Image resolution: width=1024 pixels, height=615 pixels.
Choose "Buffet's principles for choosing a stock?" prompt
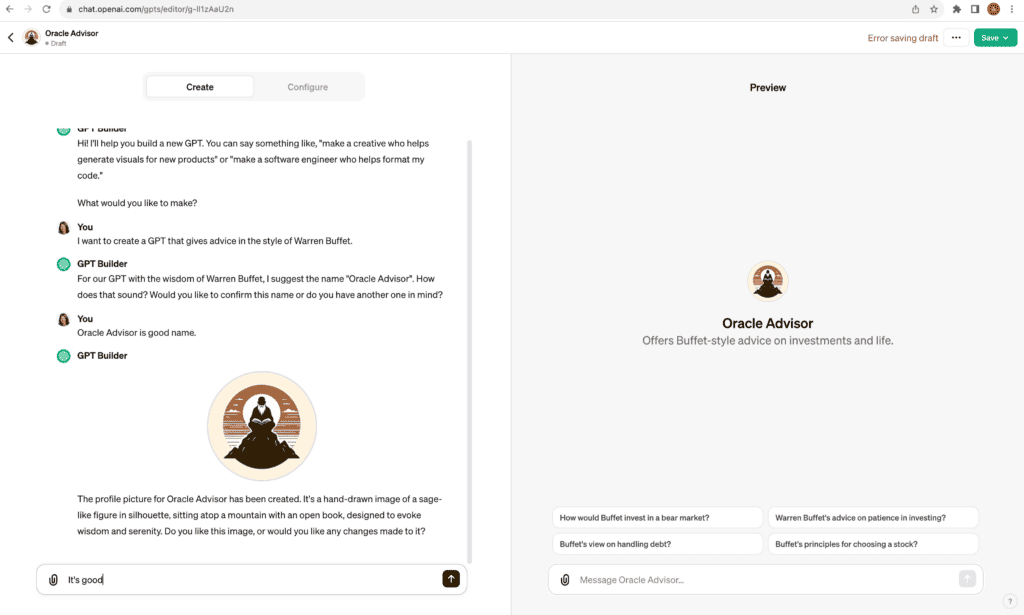click(x=873, y=544)
